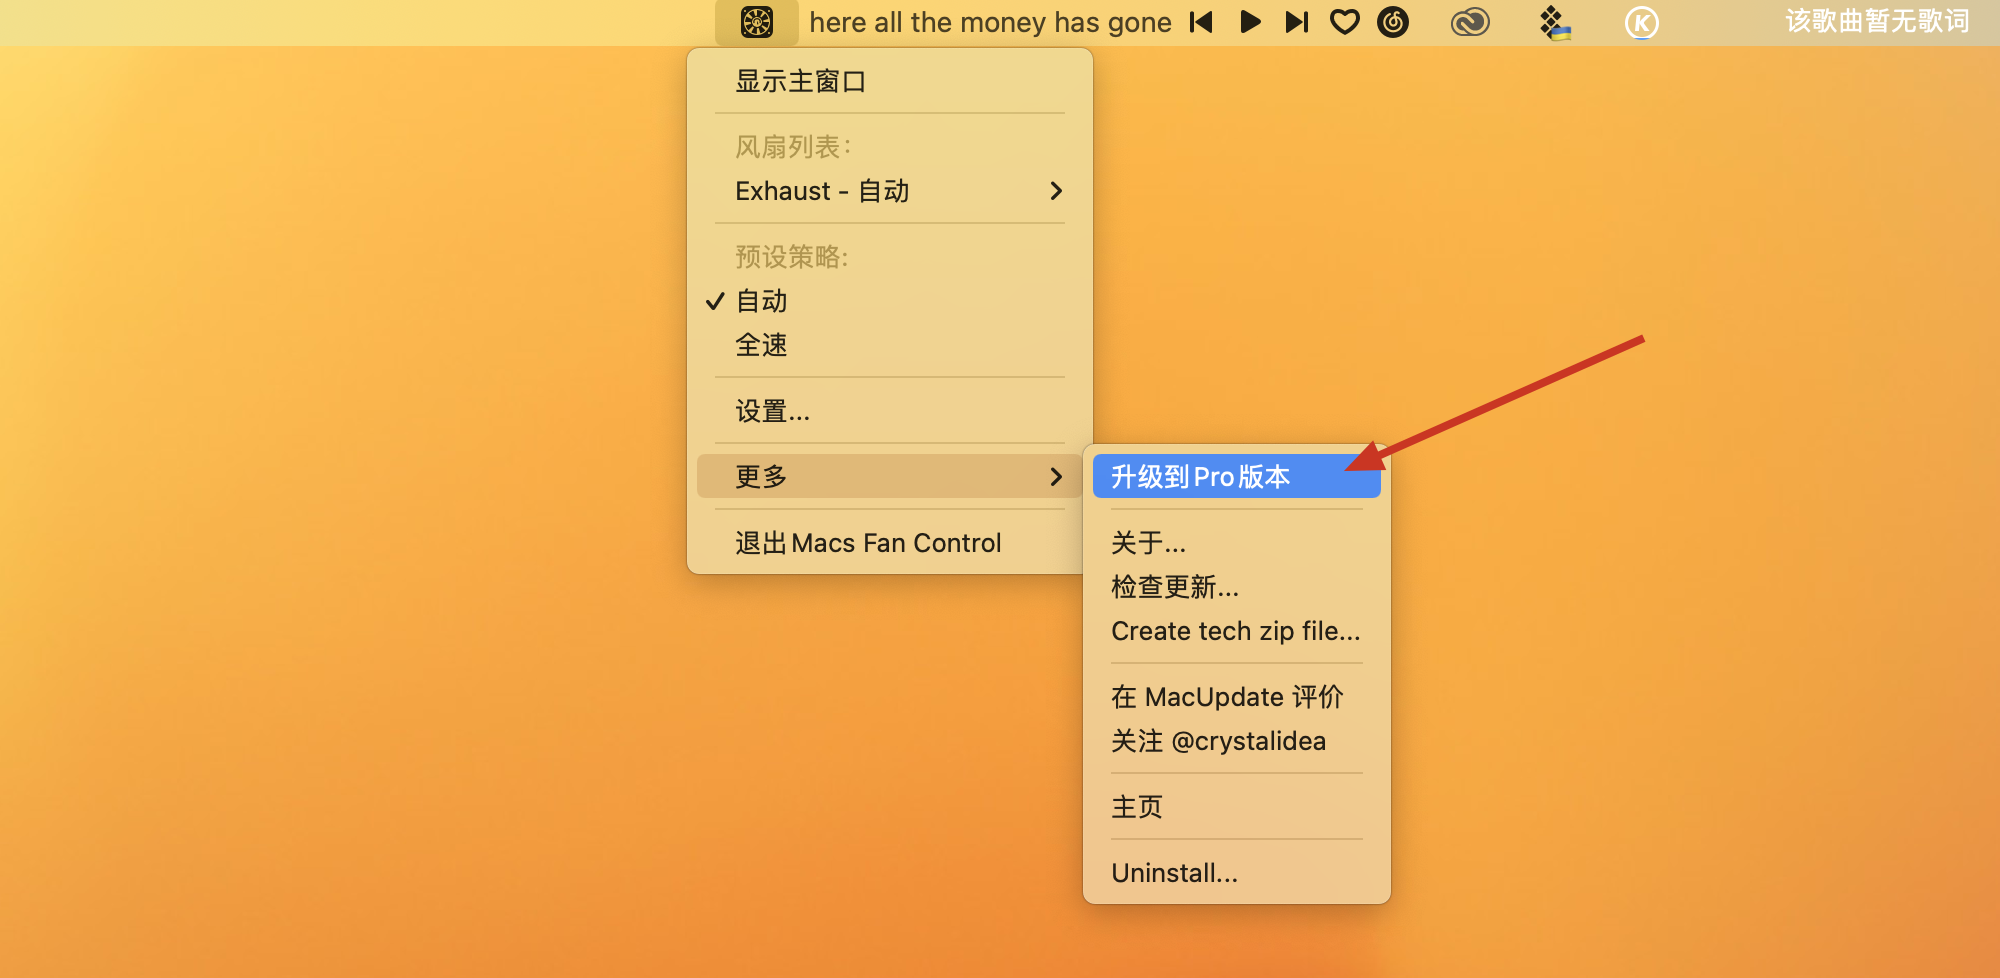Screen dimensions: 2000x978
Task: Expand the Exhaust fan submenu arrow
Action: tap(1055, 191)
